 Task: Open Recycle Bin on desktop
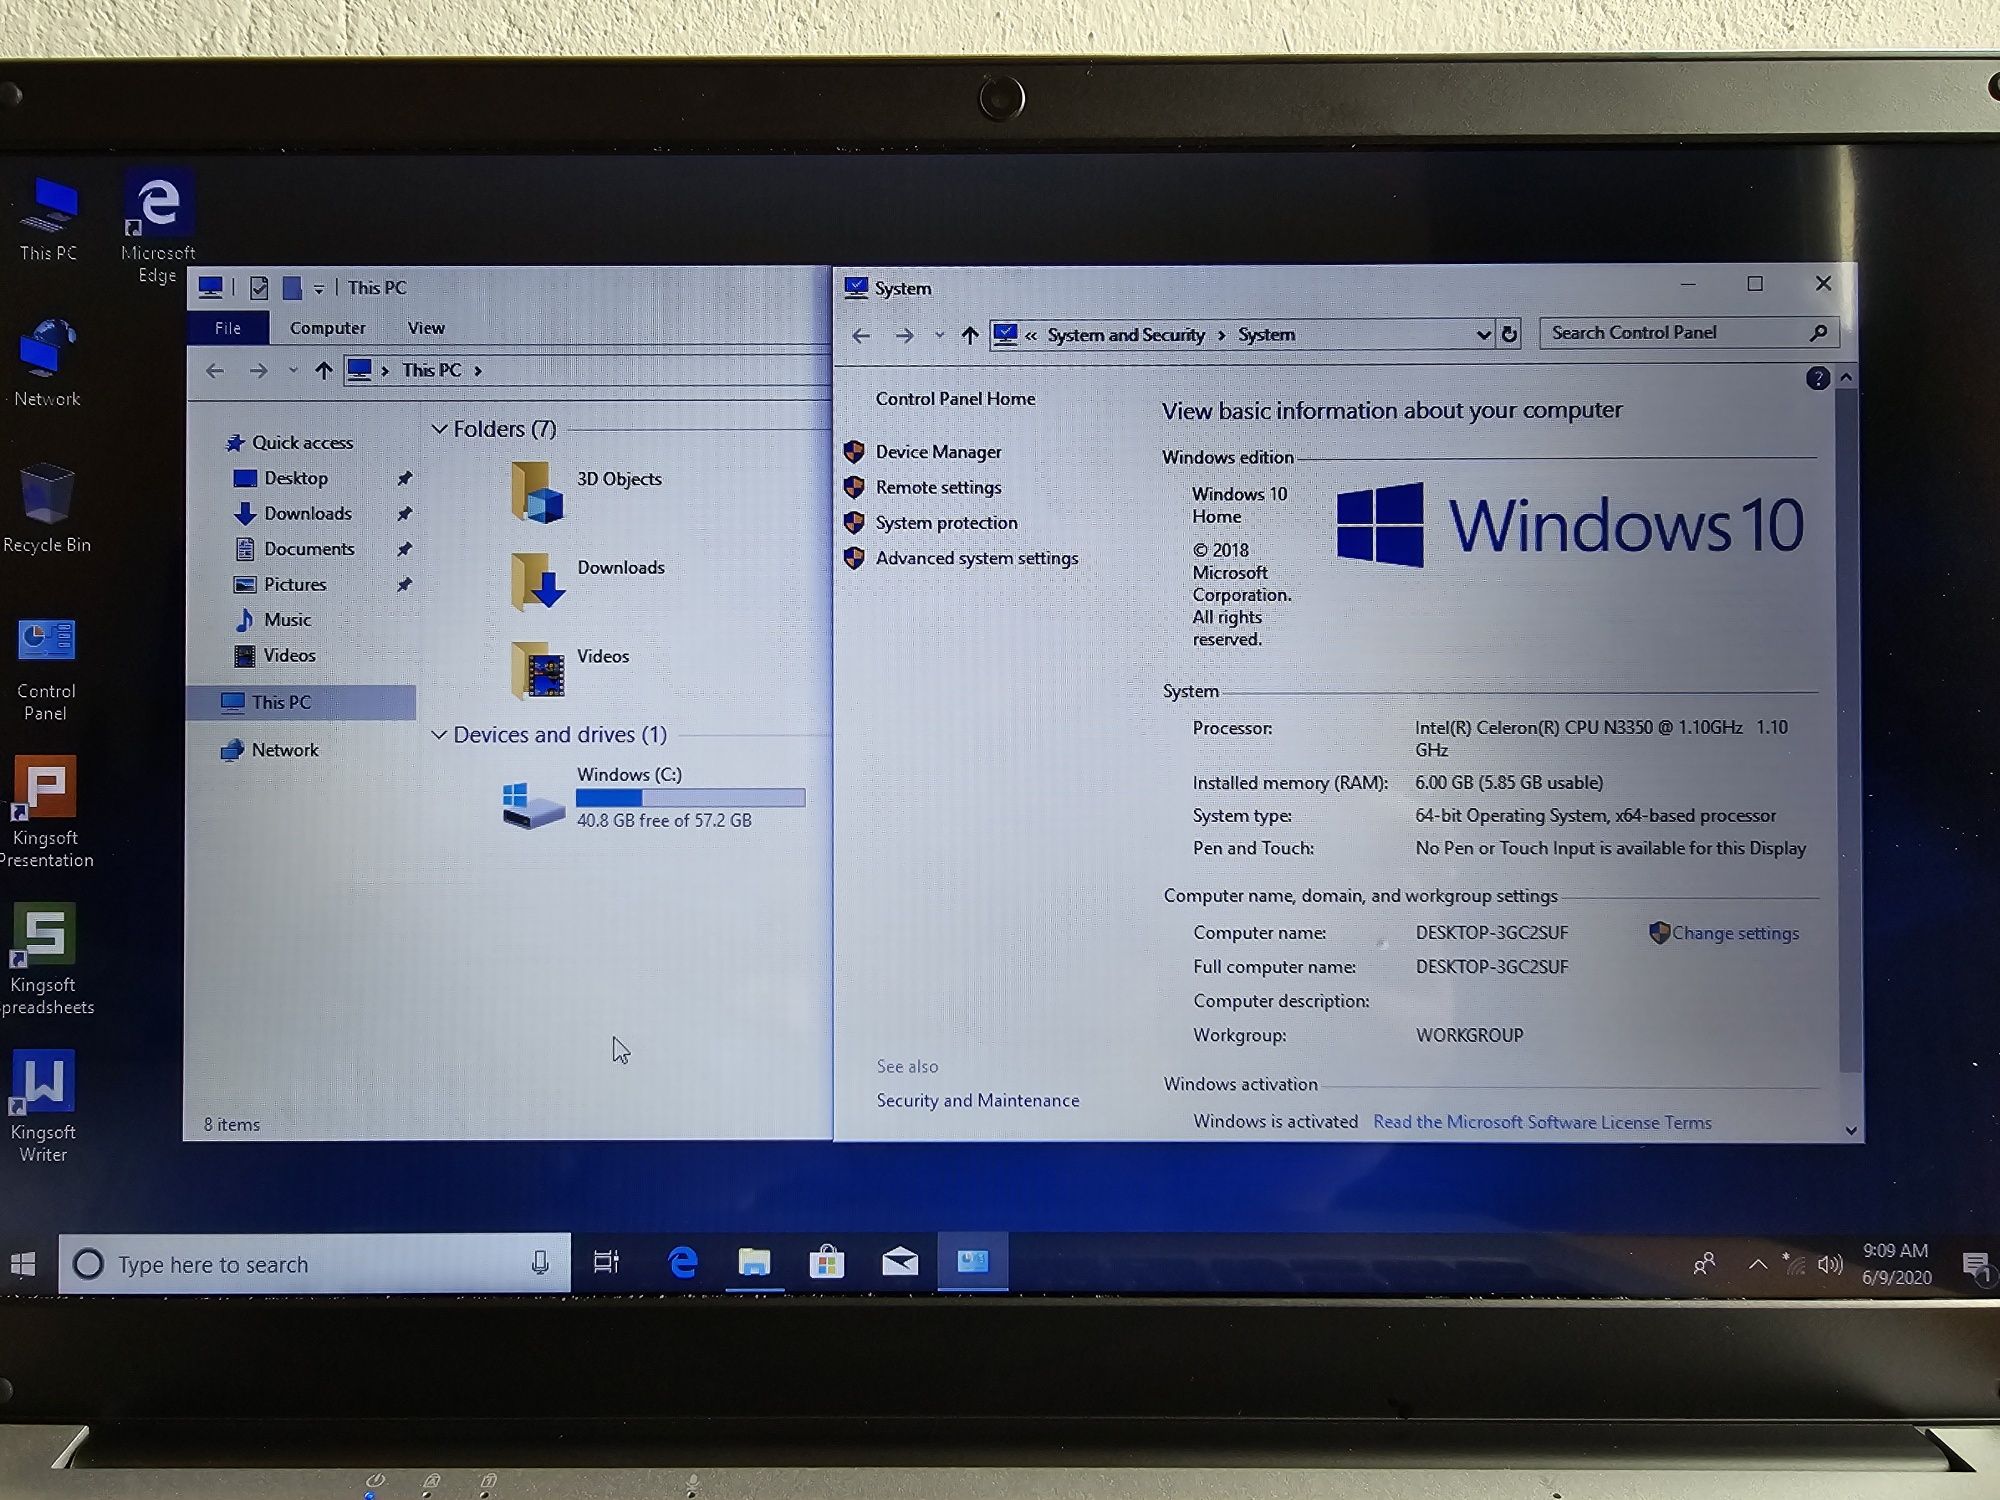tap(46, 508)
